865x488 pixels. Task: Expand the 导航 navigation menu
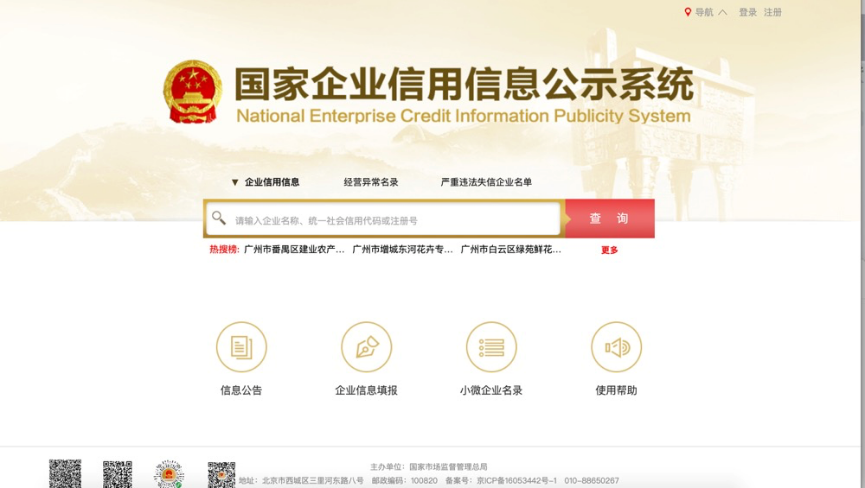tap(704, 12)
